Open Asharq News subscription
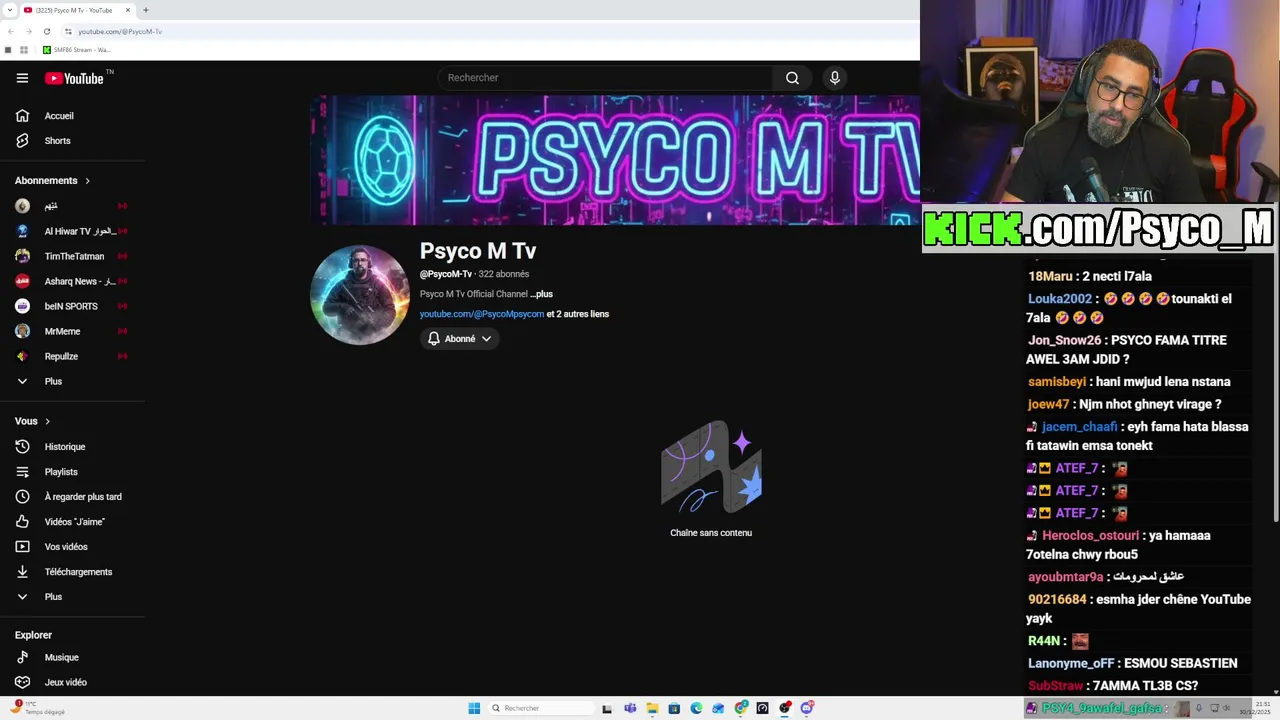 click(x=72, y=281)
